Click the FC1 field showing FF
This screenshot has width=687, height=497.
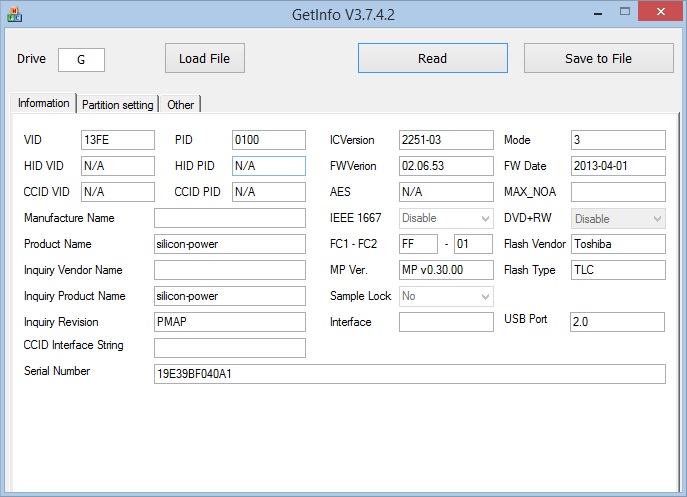(418, 244)
